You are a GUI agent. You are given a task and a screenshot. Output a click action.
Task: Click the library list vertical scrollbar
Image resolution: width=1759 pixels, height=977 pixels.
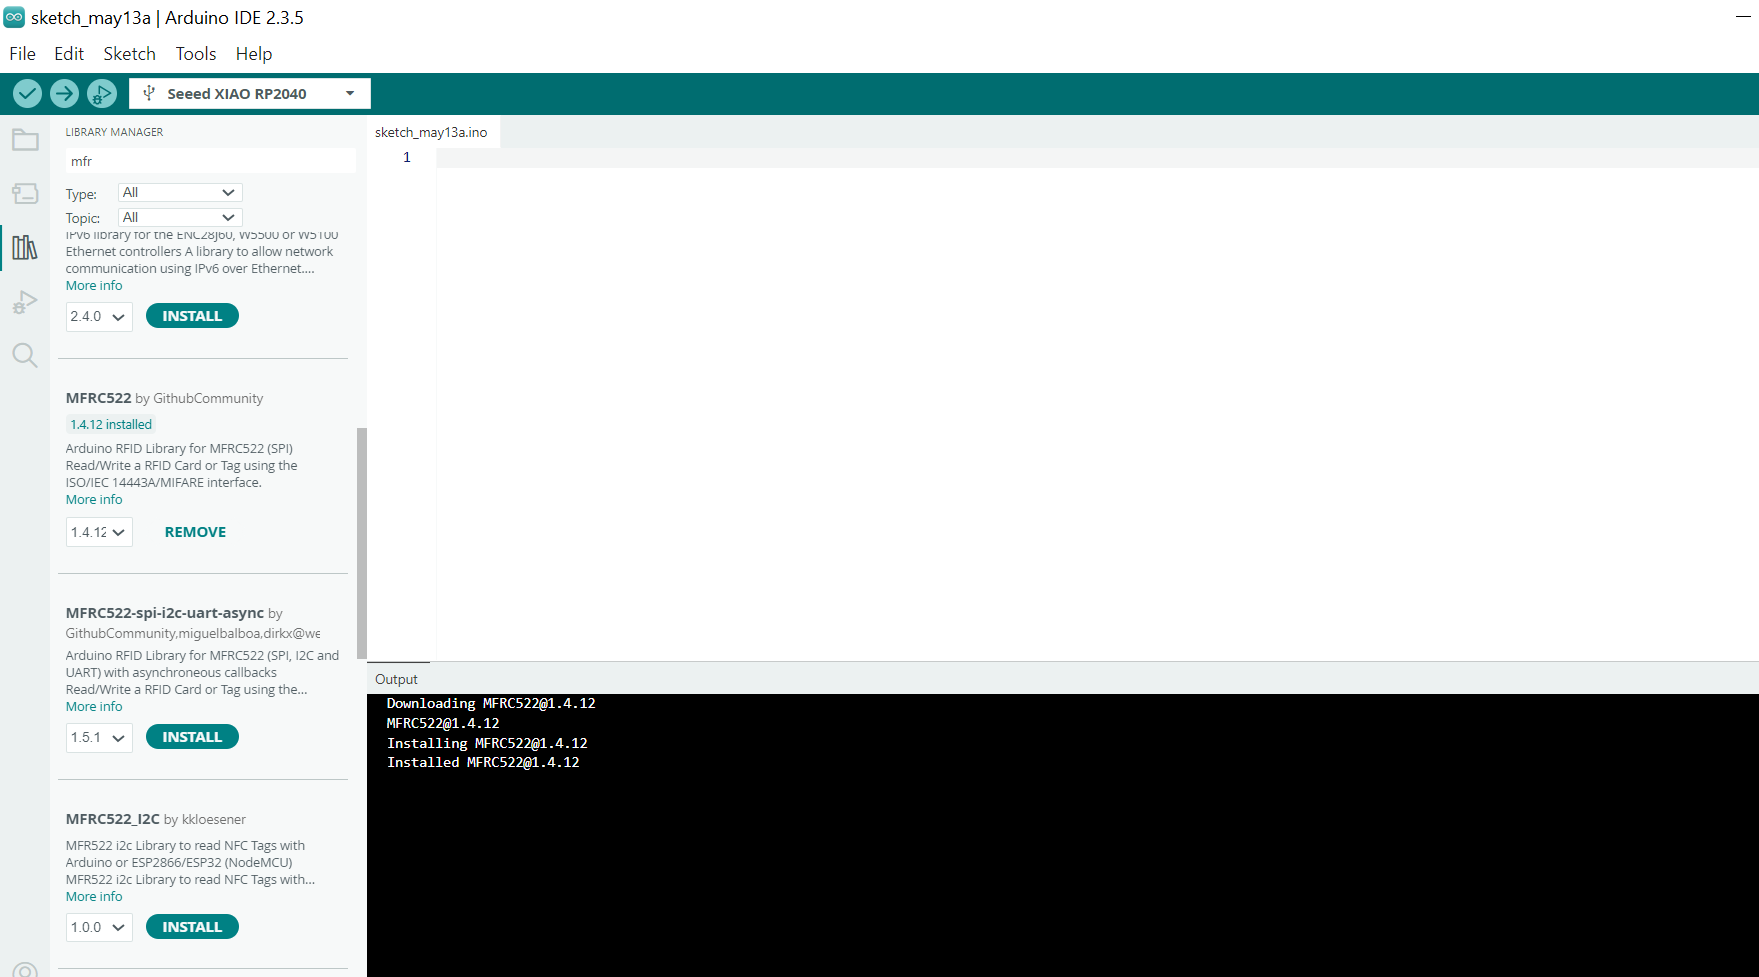362,543
